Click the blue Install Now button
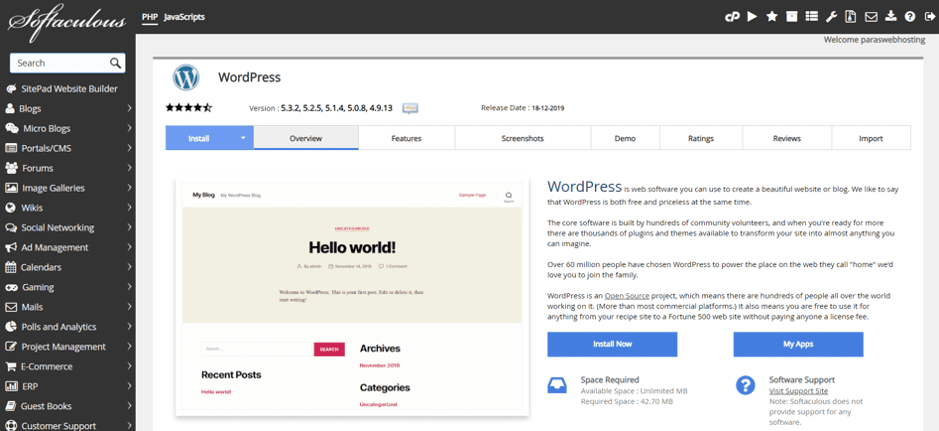Image resolution: width=939 pixels, height=431 pixels. [x=612, y=344]
